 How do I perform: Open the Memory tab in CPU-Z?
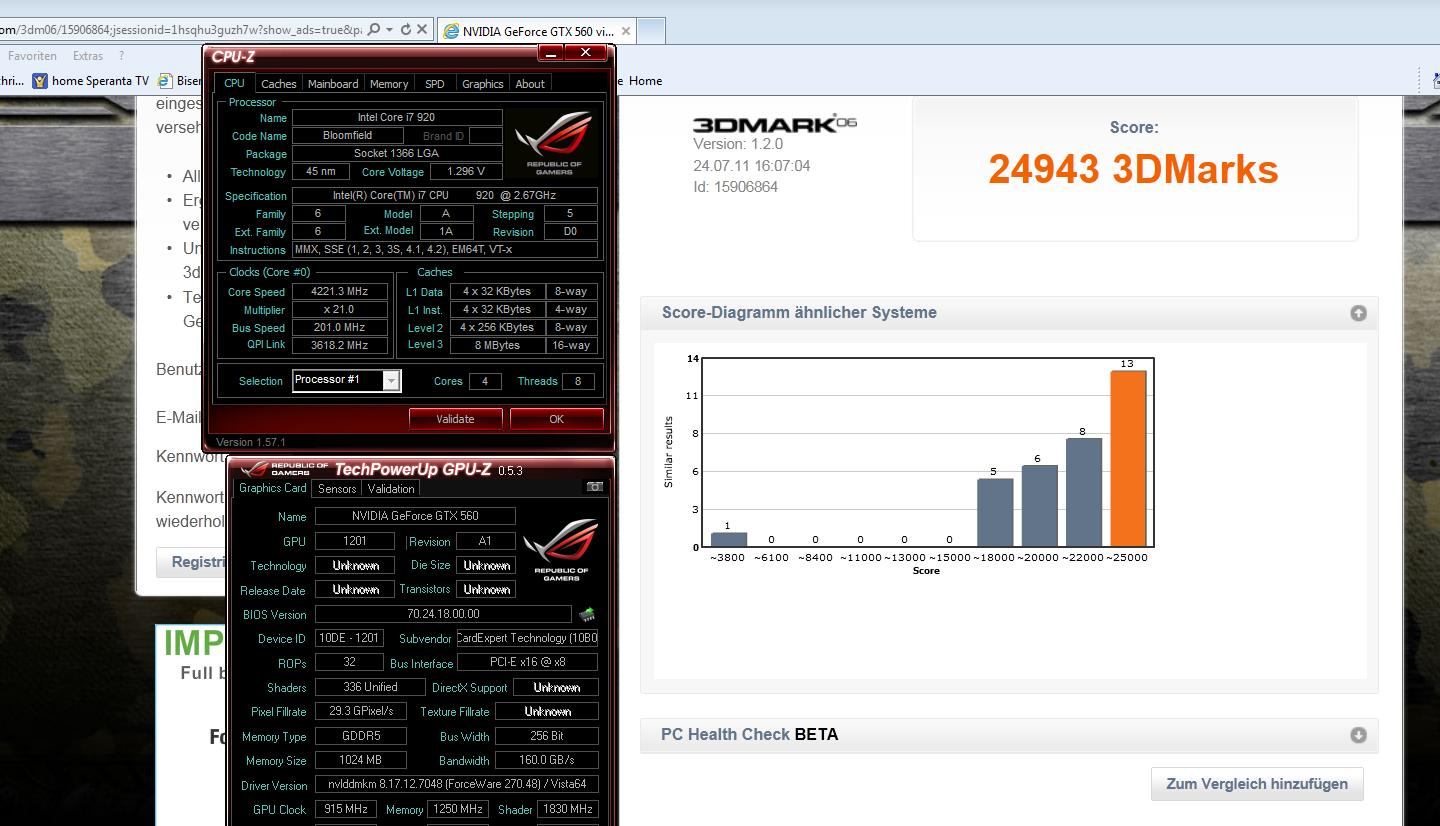click(389, 84)
